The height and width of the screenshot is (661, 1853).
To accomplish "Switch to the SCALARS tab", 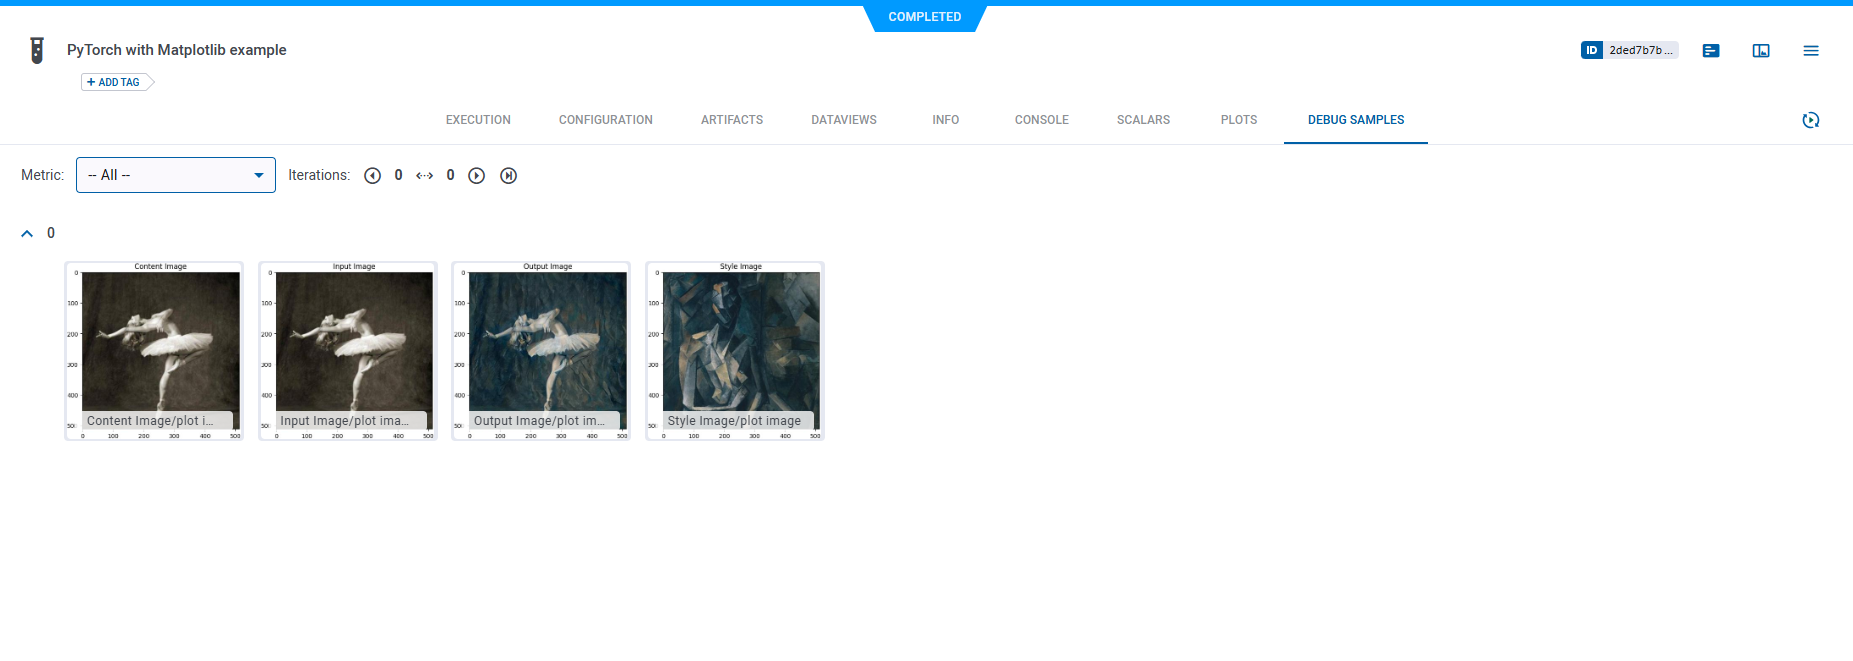I will pos(1143,120).
